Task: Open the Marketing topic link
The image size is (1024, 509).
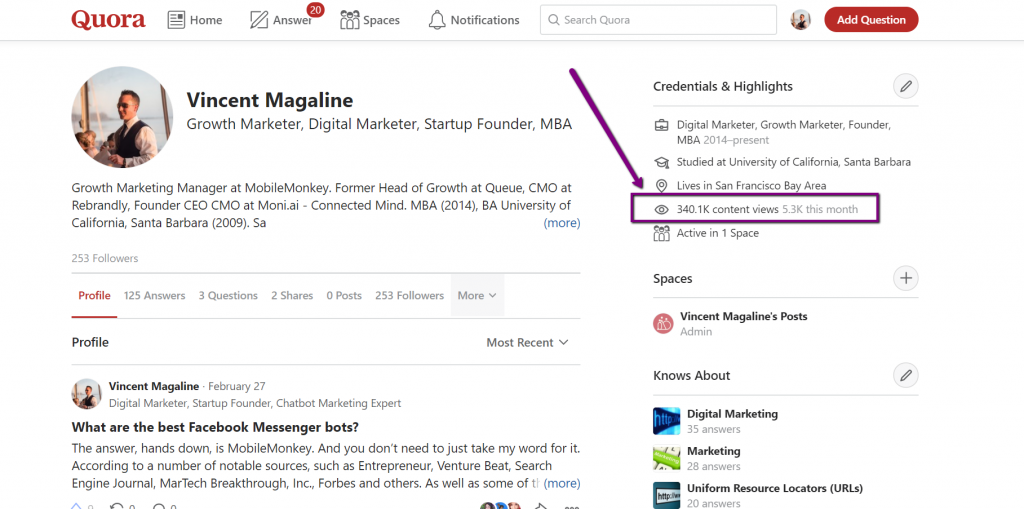Action: pyautogui.click(x=713, y=451)
